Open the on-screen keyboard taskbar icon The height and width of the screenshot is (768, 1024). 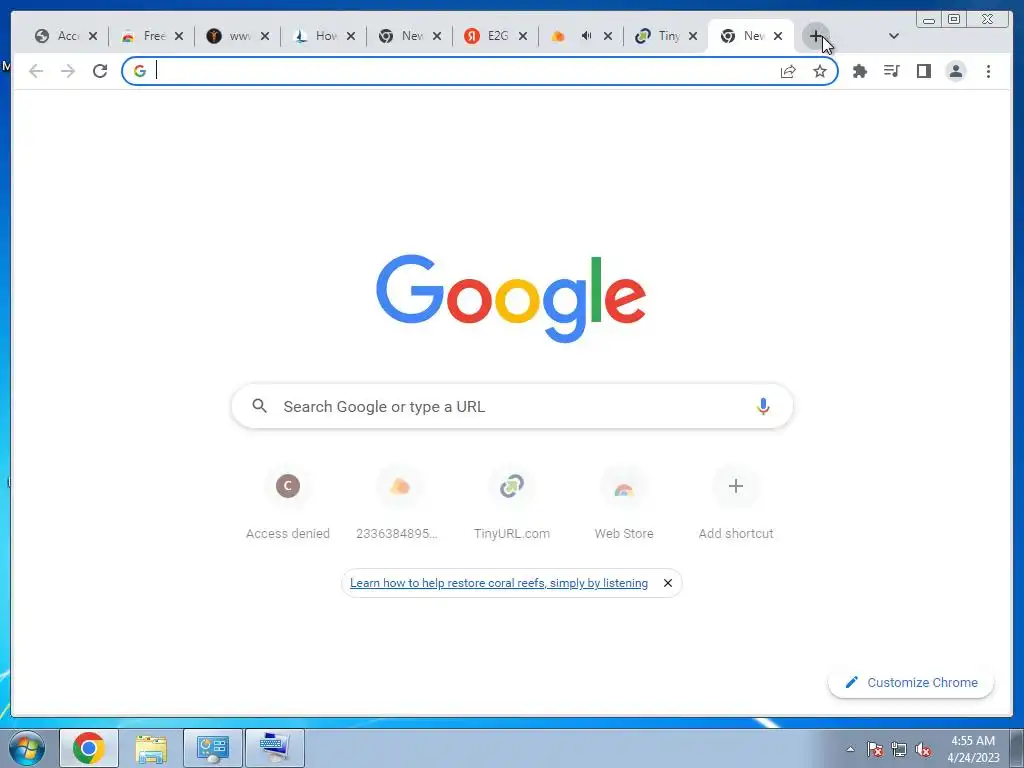(x=275, y=748)
